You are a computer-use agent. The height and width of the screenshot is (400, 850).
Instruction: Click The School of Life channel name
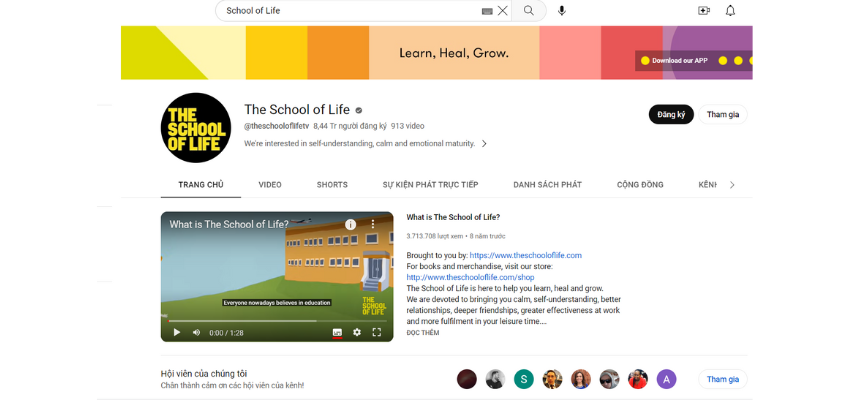tap(297, 109)
